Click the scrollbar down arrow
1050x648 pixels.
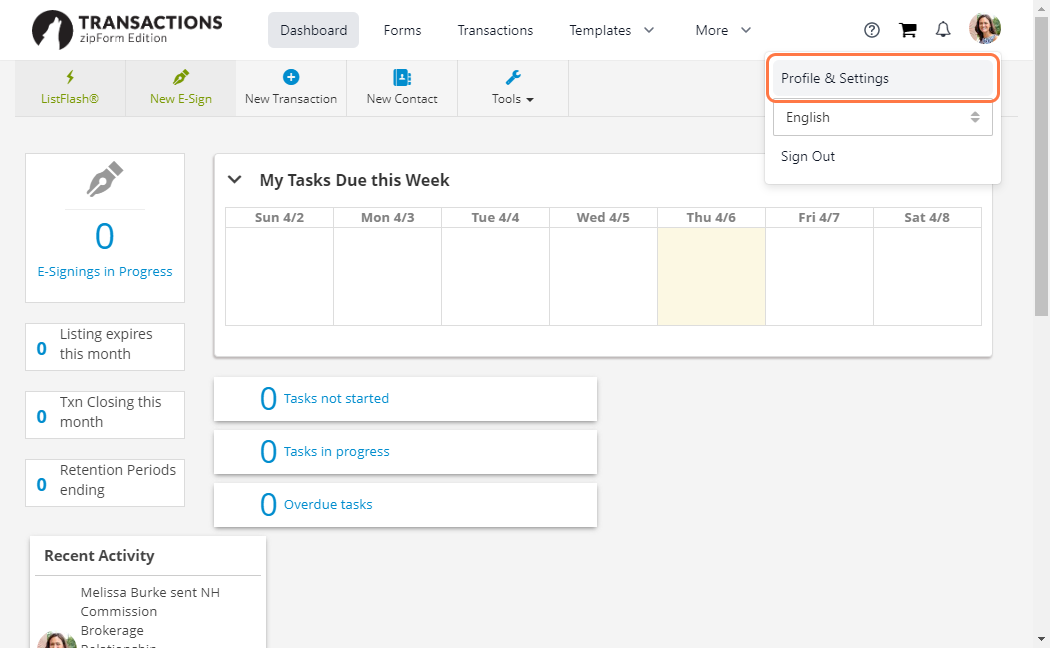tap(1041, 639)
